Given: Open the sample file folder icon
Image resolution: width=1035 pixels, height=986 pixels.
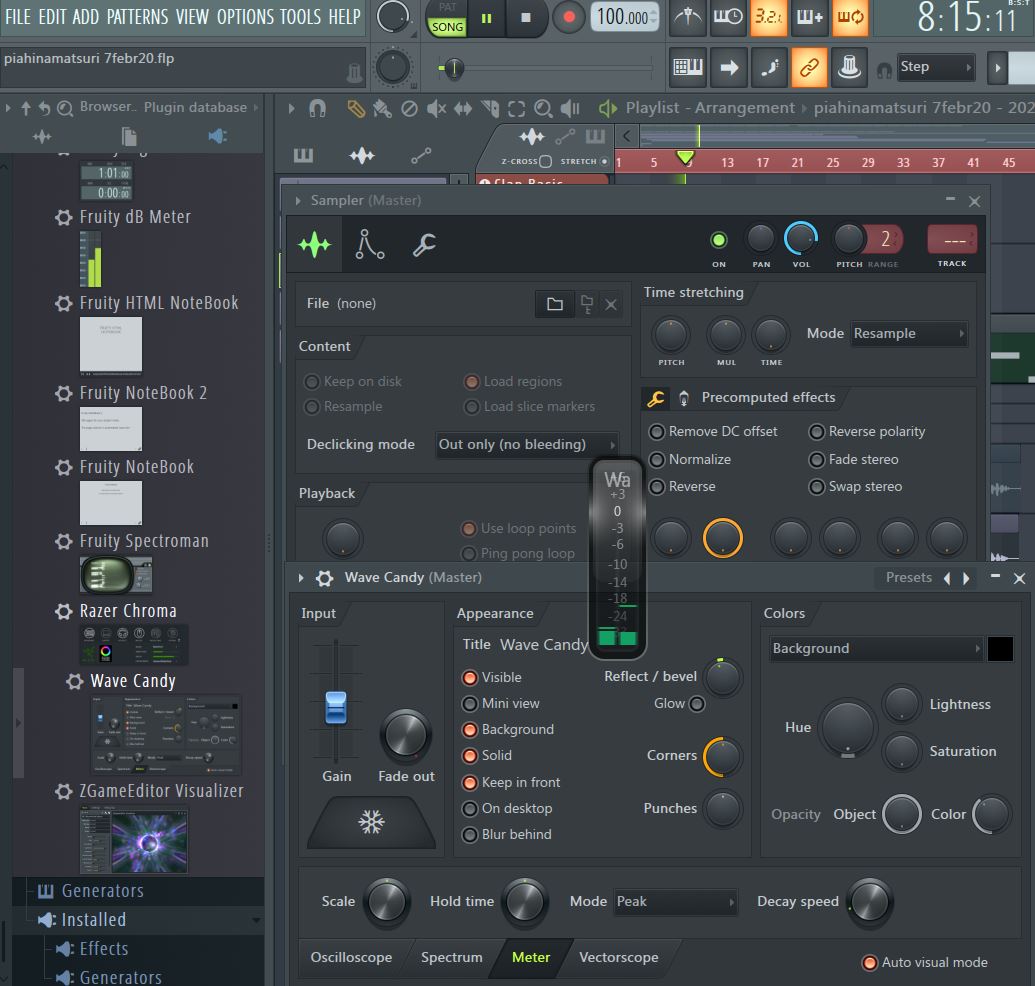Looking at the screenshot, I should click(554, 304).
